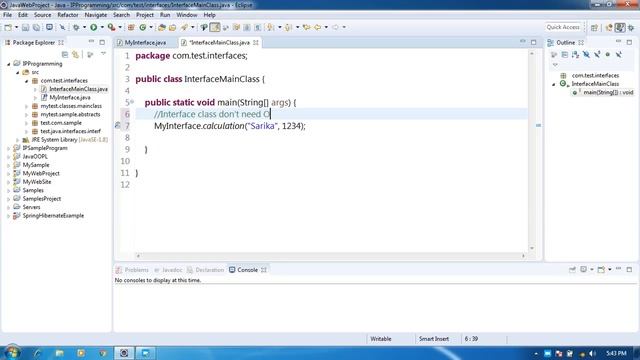Image resolution: width=640 pixels, height=360 pixels.
Task: Click the Outline Sort icon
Action: coord(576,54)
